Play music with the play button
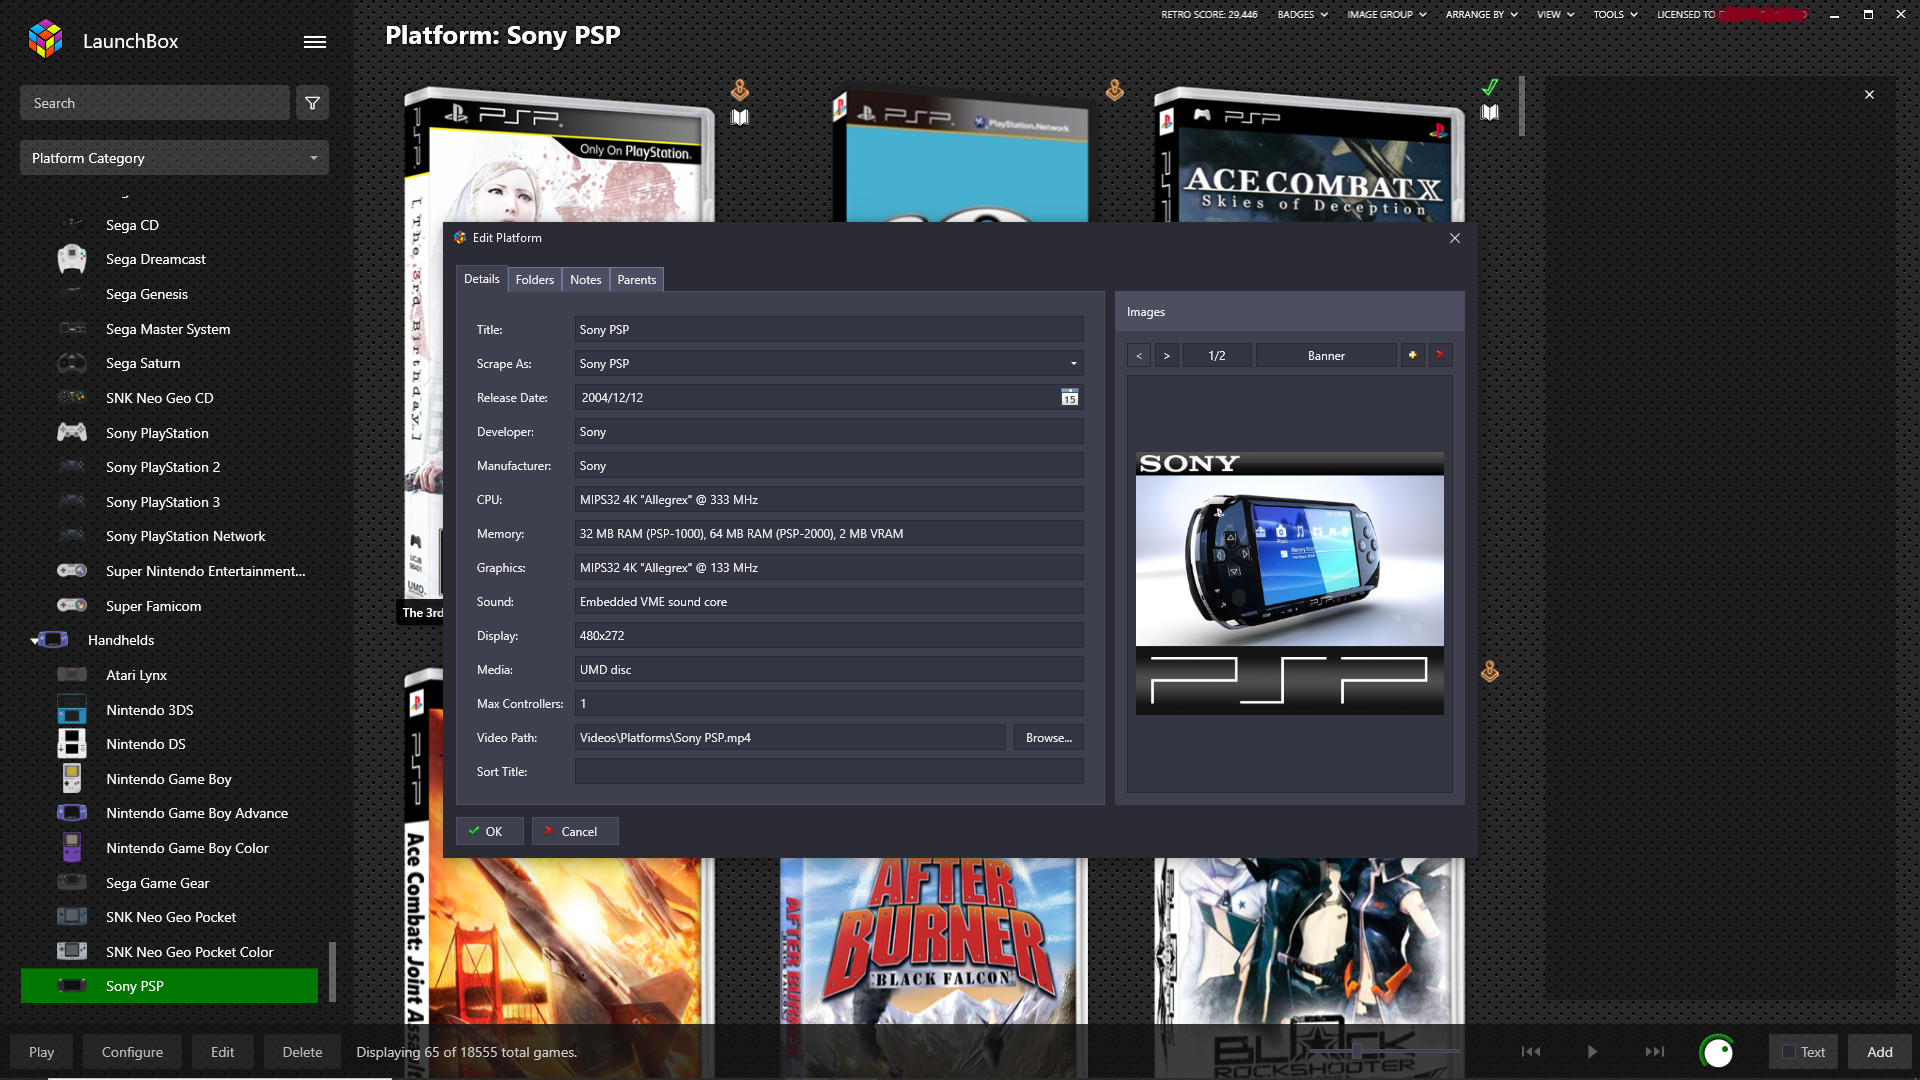This screenshot has height=1080, width=1920. [1592, 1052]
